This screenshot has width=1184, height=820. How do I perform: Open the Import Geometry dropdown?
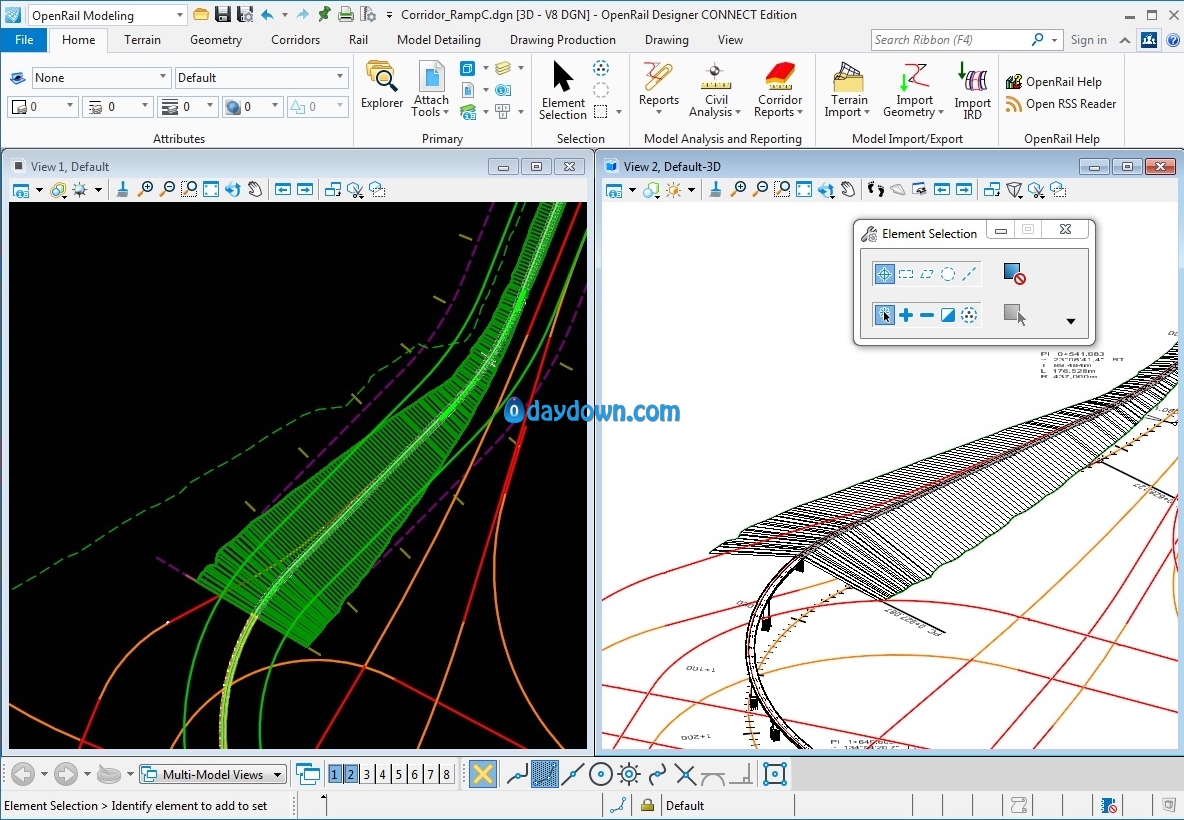point(914,89)
